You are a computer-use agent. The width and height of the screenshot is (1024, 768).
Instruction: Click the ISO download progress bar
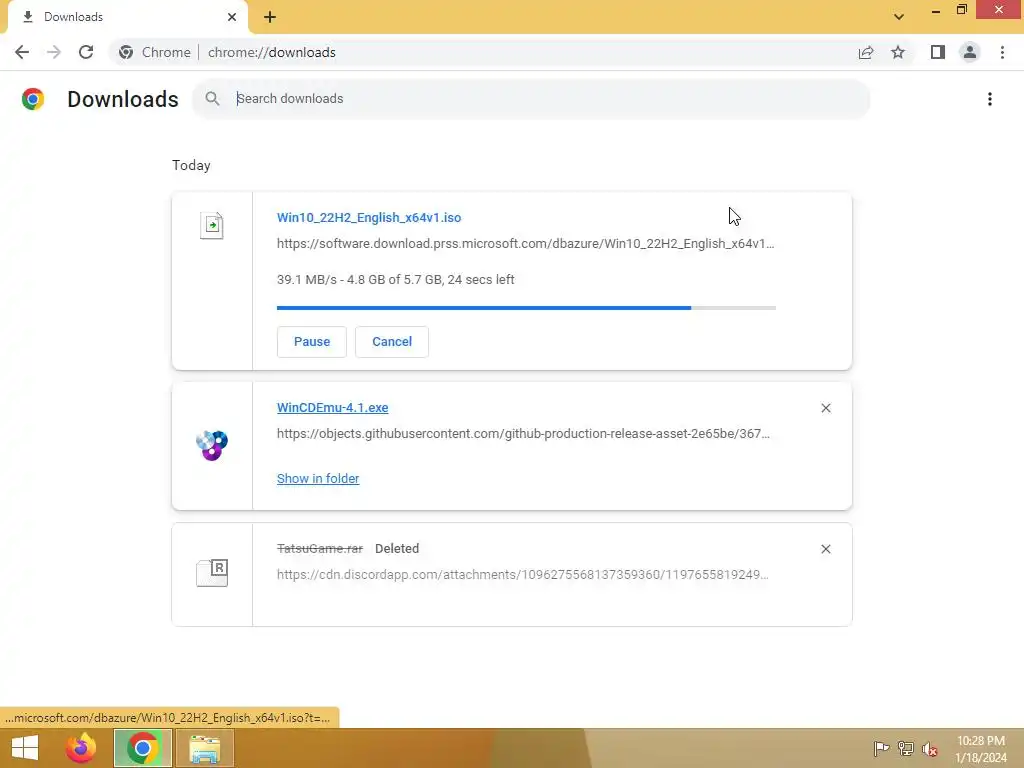point(526,308)
